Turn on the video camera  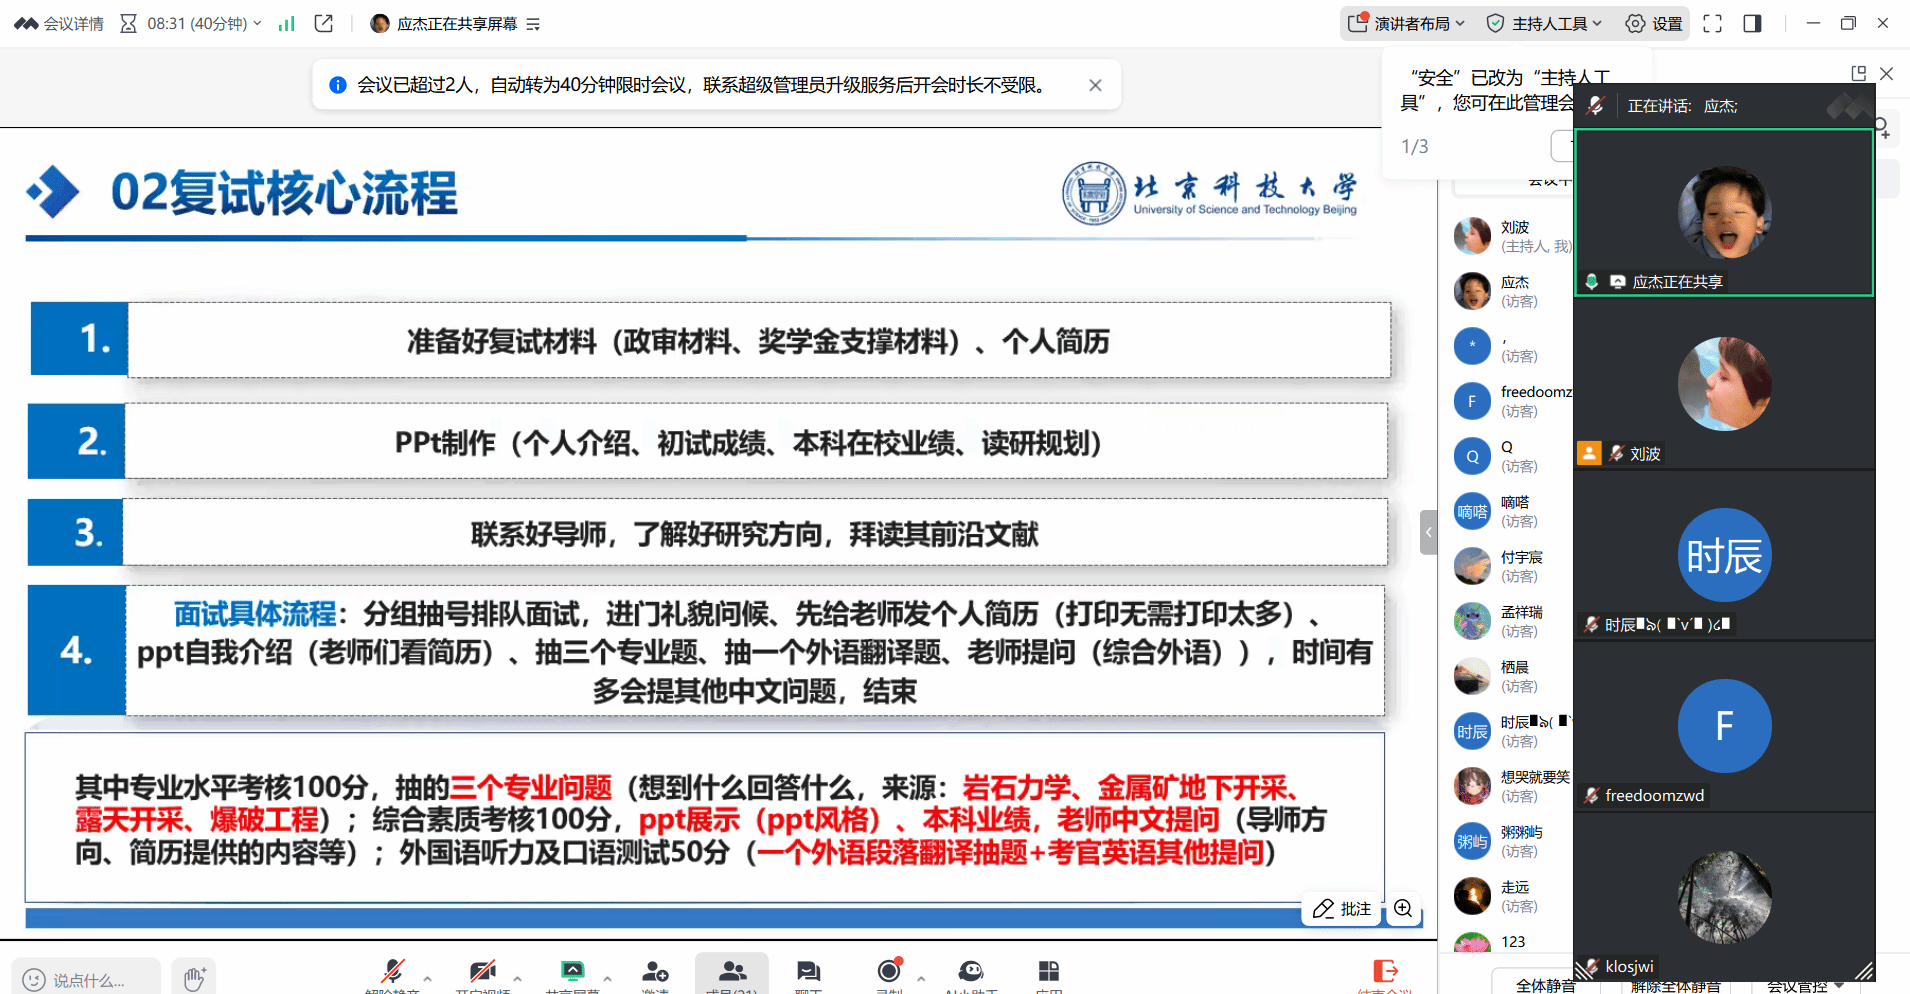[483, 972]
